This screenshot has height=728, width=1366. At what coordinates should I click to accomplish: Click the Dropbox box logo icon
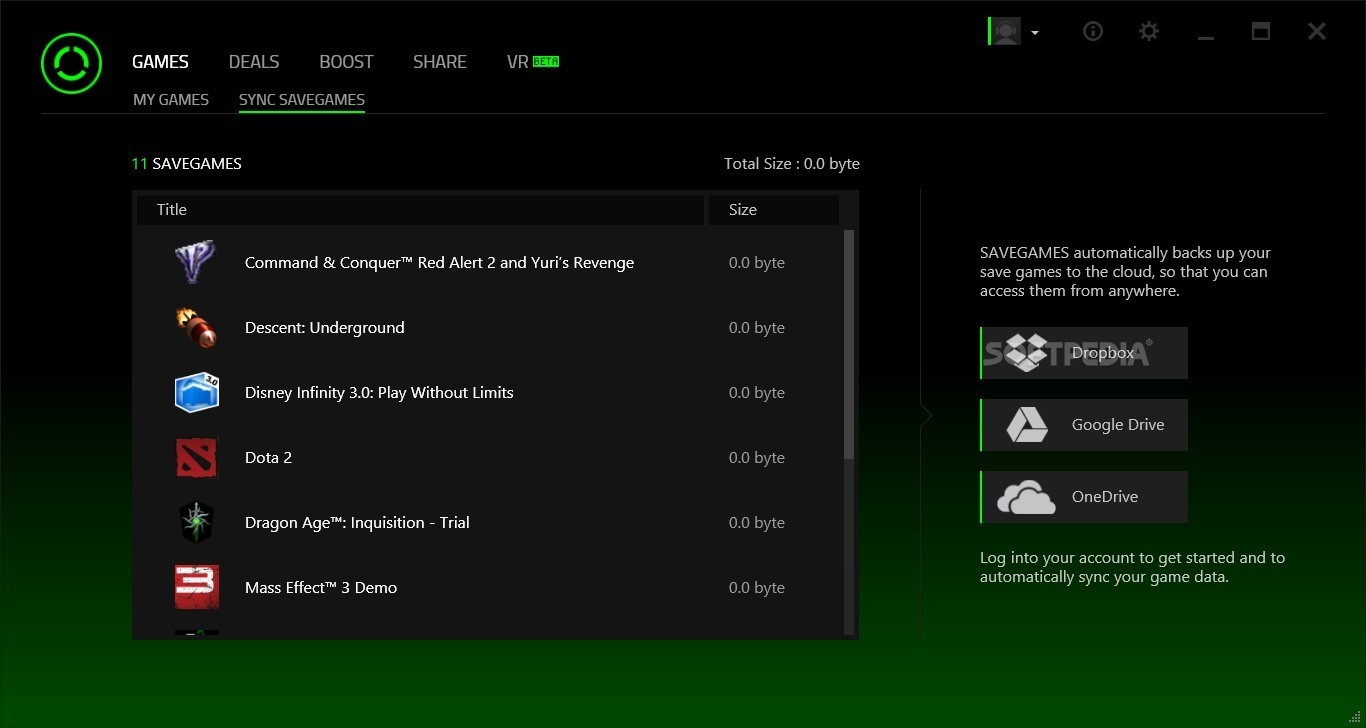1026,353
